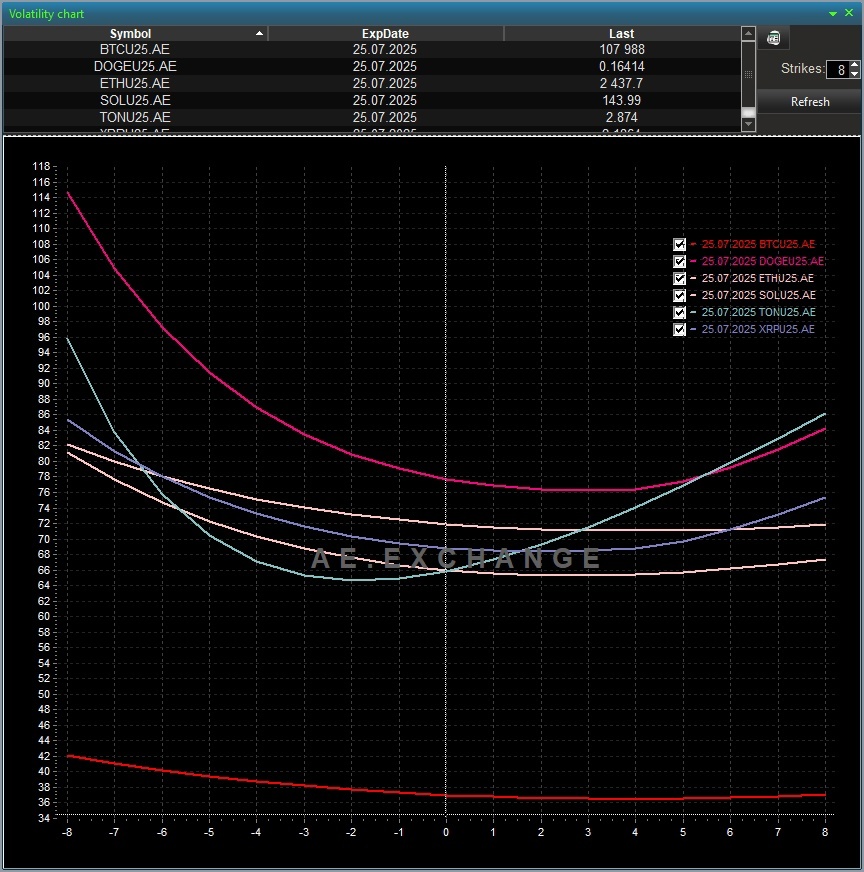864x872 pixels.
Task: Click the SOLU25.AE legend label
Action: 758,295
